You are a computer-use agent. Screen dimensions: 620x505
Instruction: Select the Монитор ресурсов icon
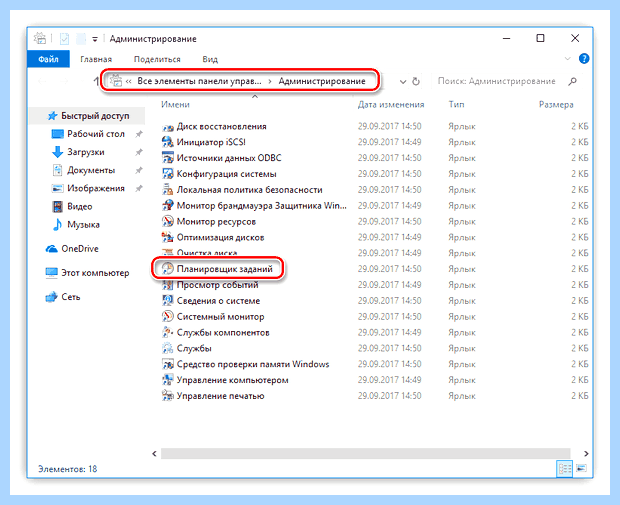point(168,221)
